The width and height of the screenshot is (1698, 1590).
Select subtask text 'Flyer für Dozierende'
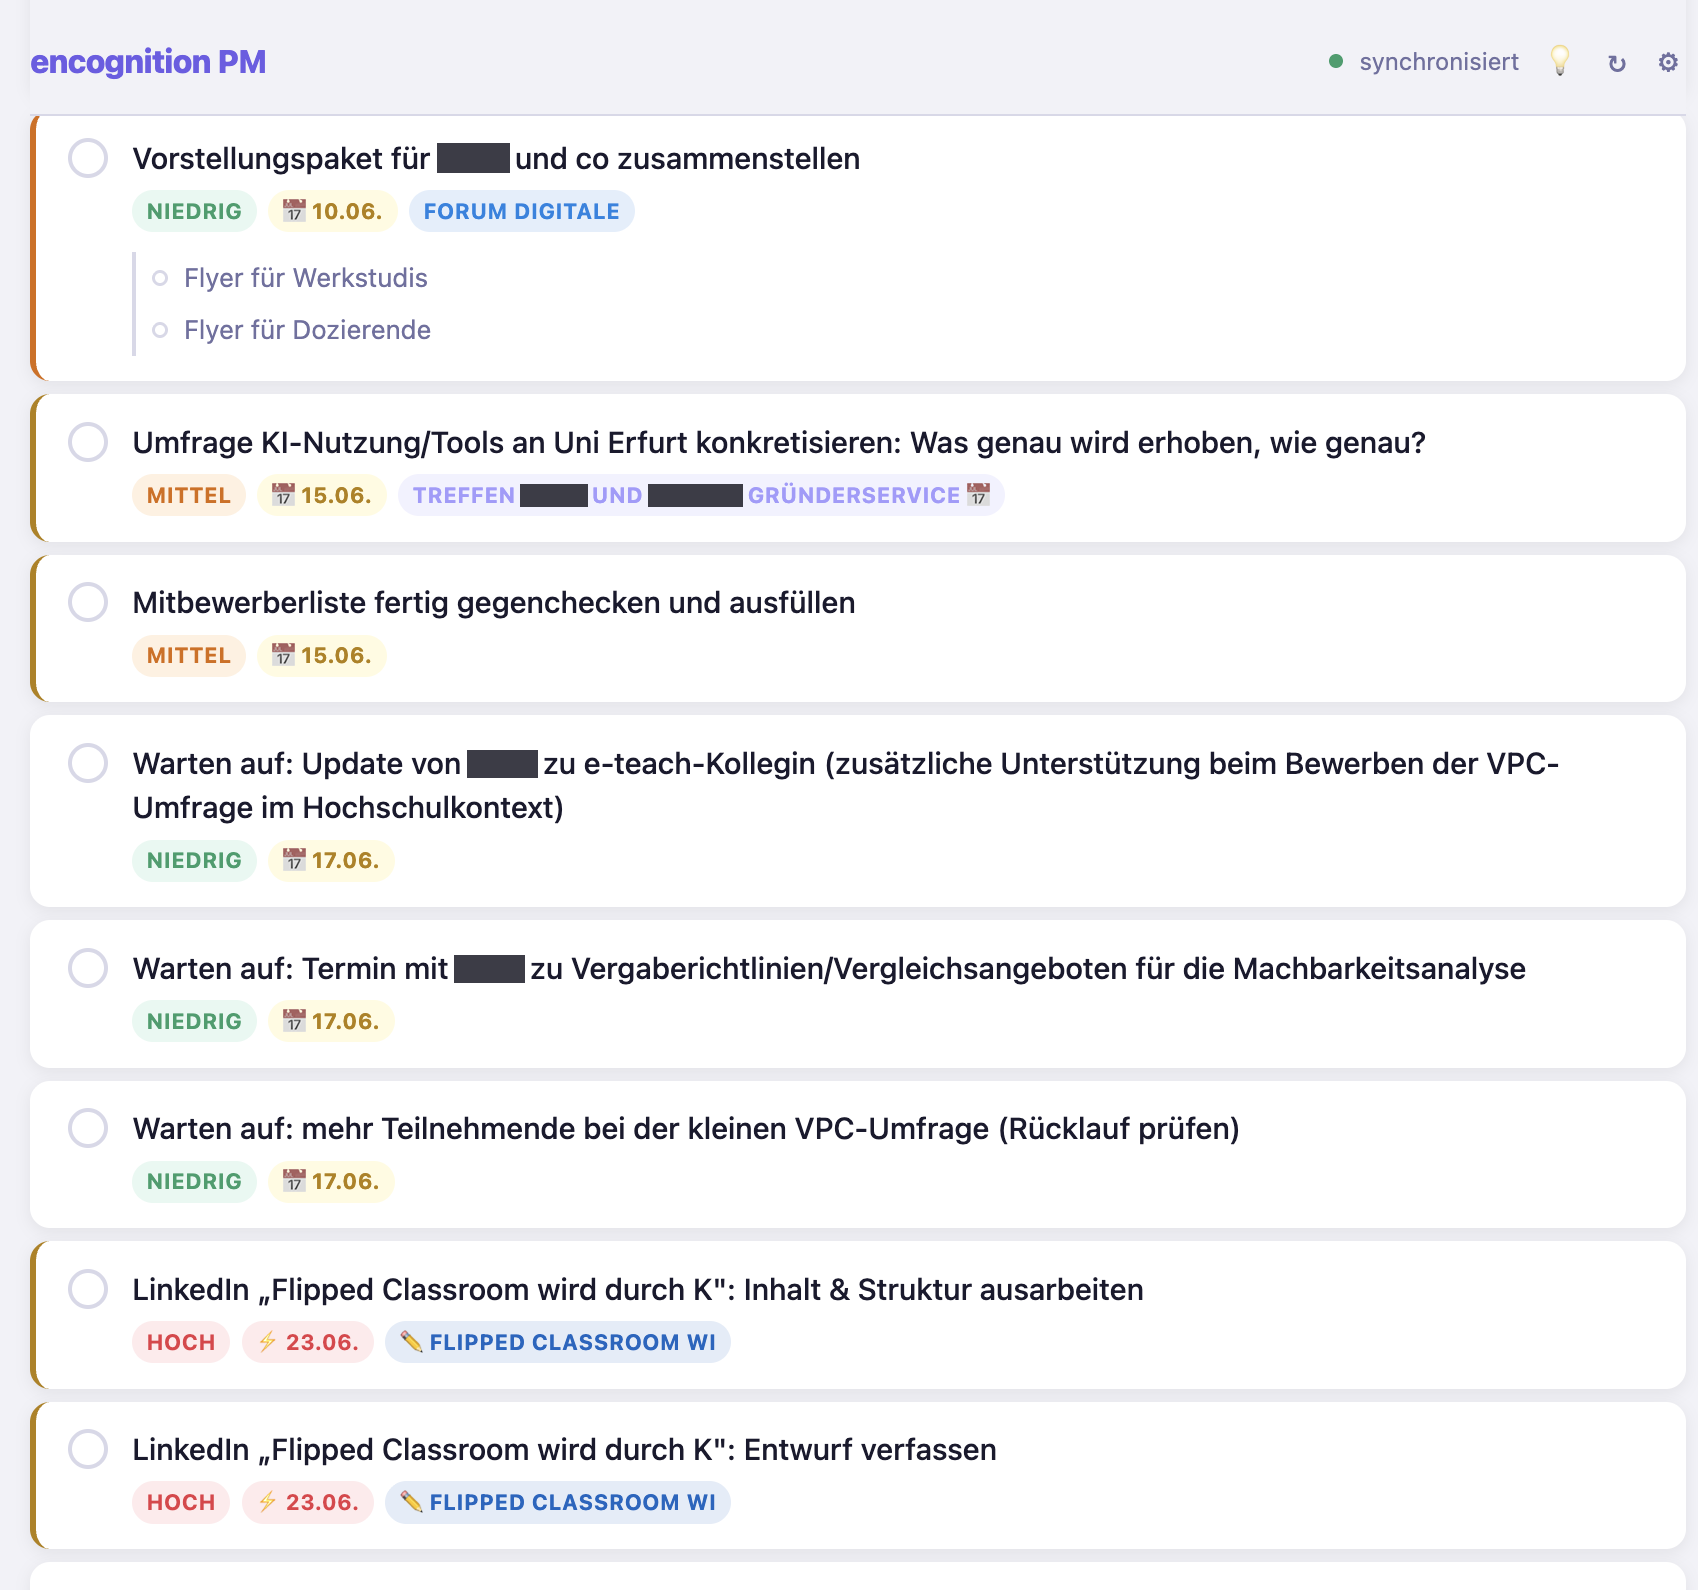tap(308, 330)
